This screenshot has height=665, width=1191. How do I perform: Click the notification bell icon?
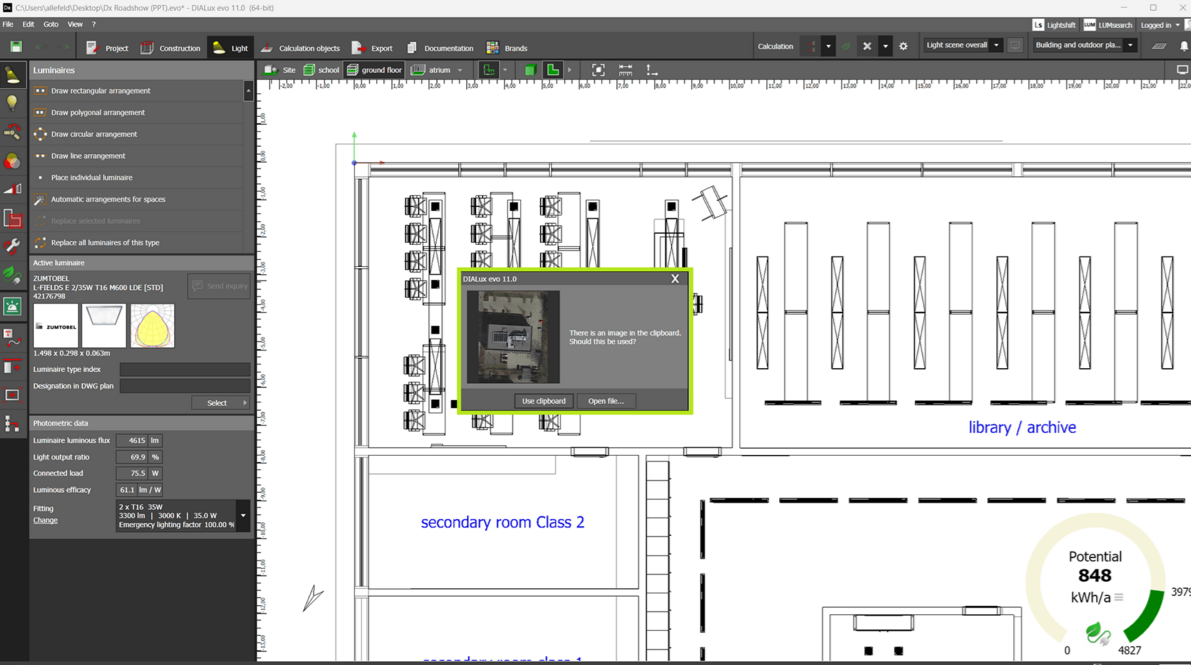[1183, 46]
